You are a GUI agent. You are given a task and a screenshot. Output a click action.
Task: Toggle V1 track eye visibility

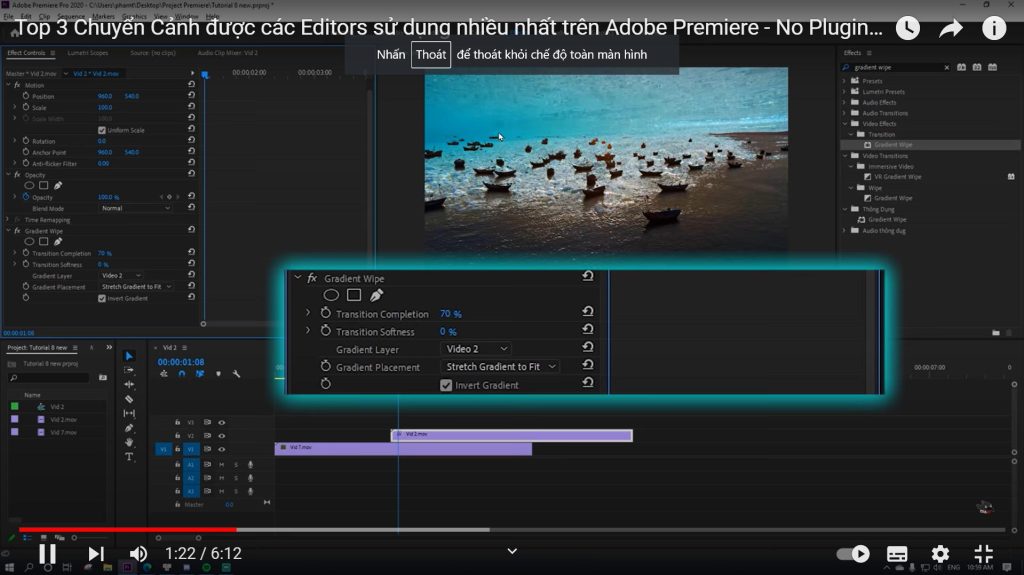point(221,450)
